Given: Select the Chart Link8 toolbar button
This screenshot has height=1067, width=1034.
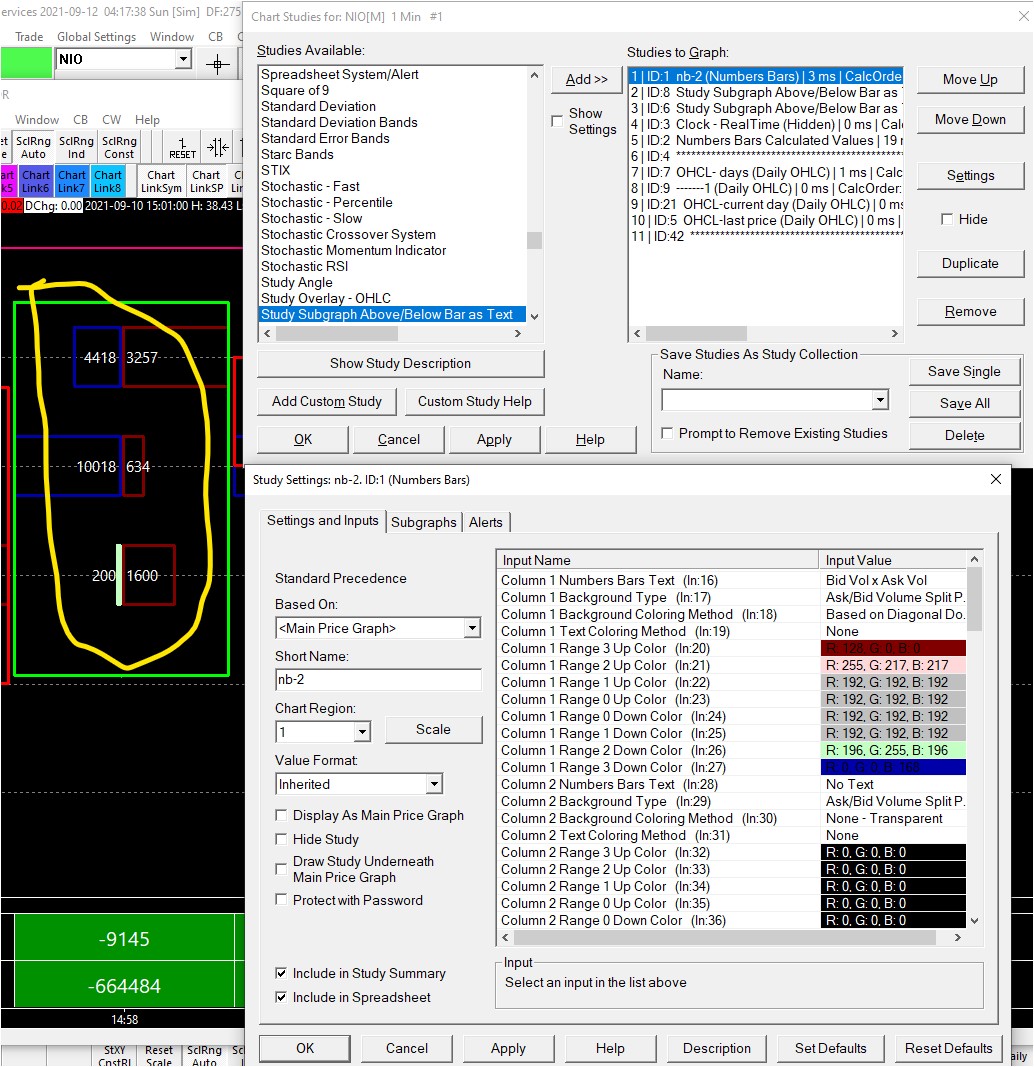Looking at the screenshot, I should [108, 182].
